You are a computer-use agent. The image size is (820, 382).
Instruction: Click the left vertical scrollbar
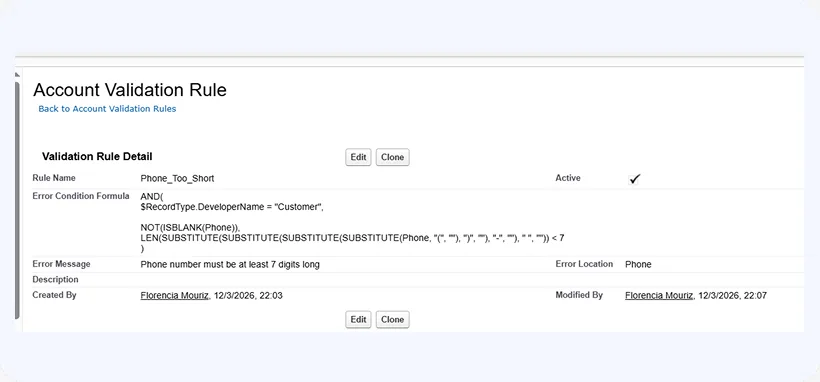(x=17, y=200)
